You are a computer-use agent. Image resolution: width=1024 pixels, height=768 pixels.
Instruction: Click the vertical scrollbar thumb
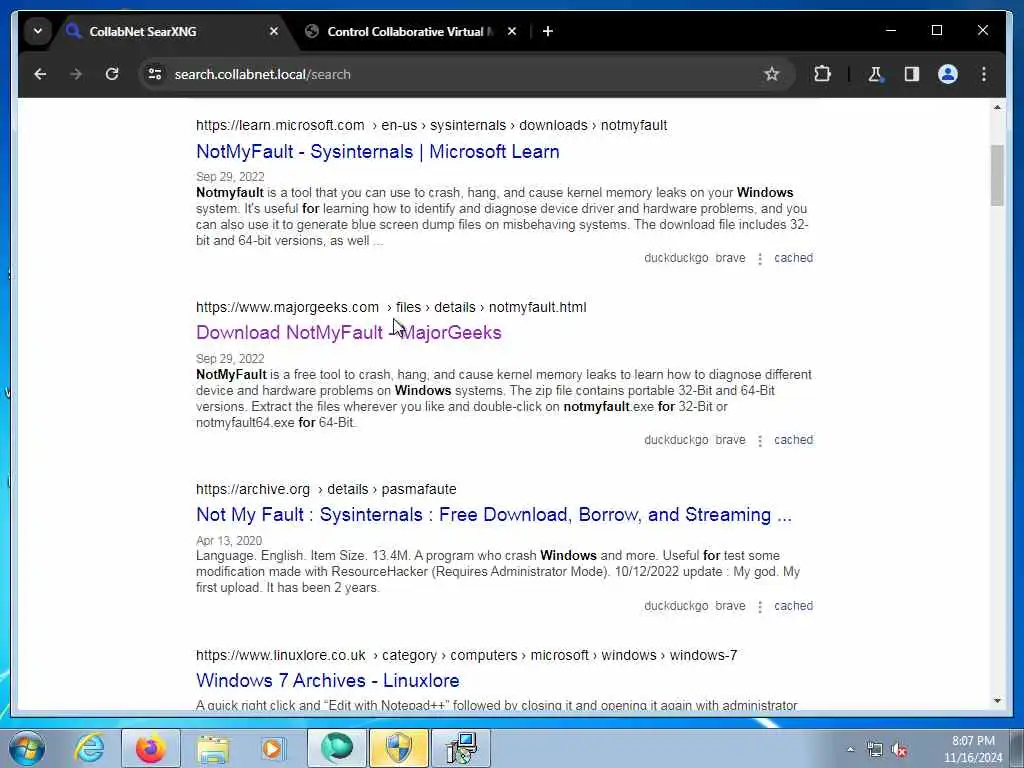pos(997,175)
